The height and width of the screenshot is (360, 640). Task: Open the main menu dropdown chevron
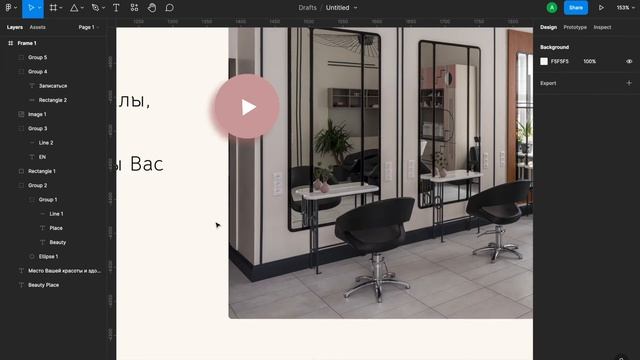pyautogui.click(x=16, y=8)
